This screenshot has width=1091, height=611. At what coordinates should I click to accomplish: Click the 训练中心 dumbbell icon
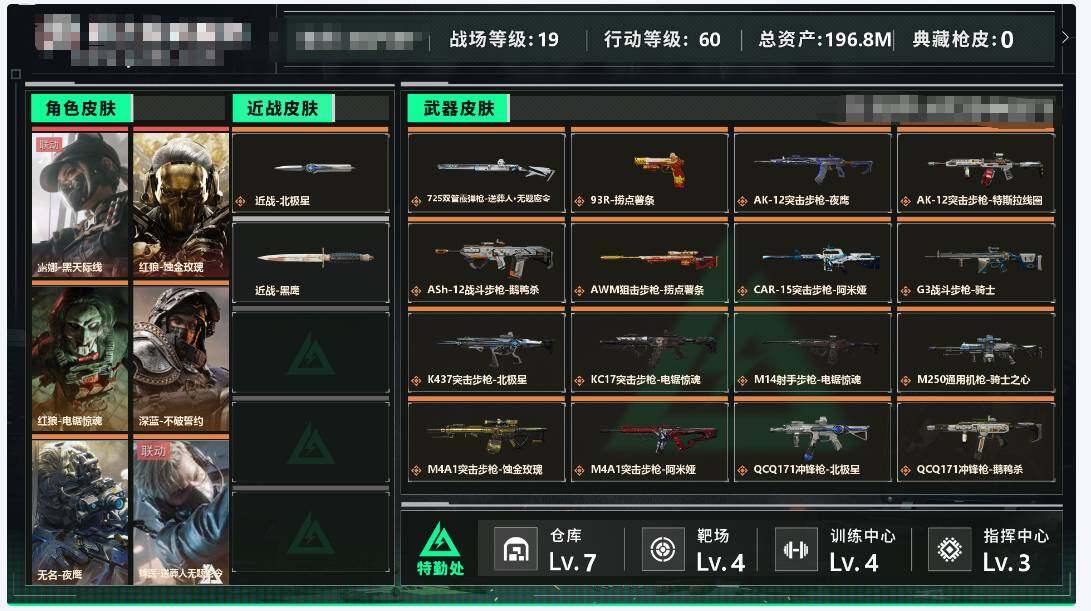tap(796, 550)
